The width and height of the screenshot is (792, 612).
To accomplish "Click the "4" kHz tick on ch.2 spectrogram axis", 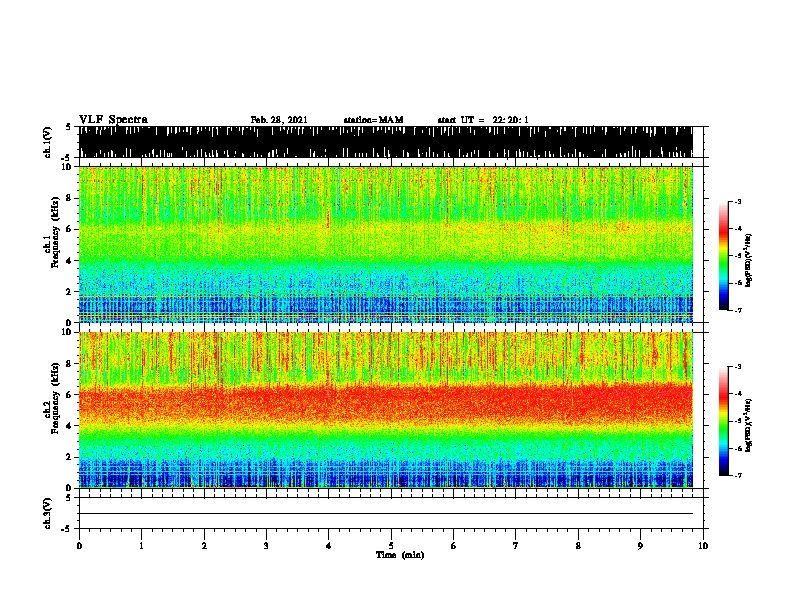I will [x=69, y=426].
